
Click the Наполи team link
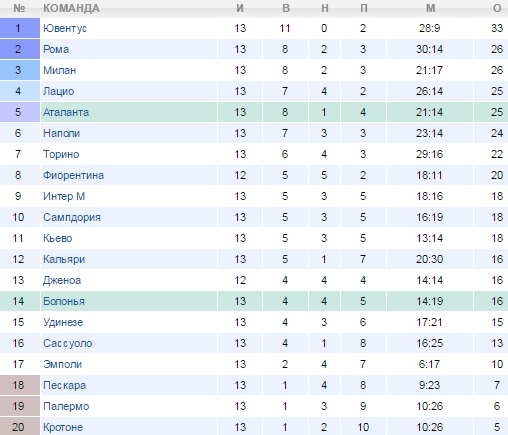61,133
